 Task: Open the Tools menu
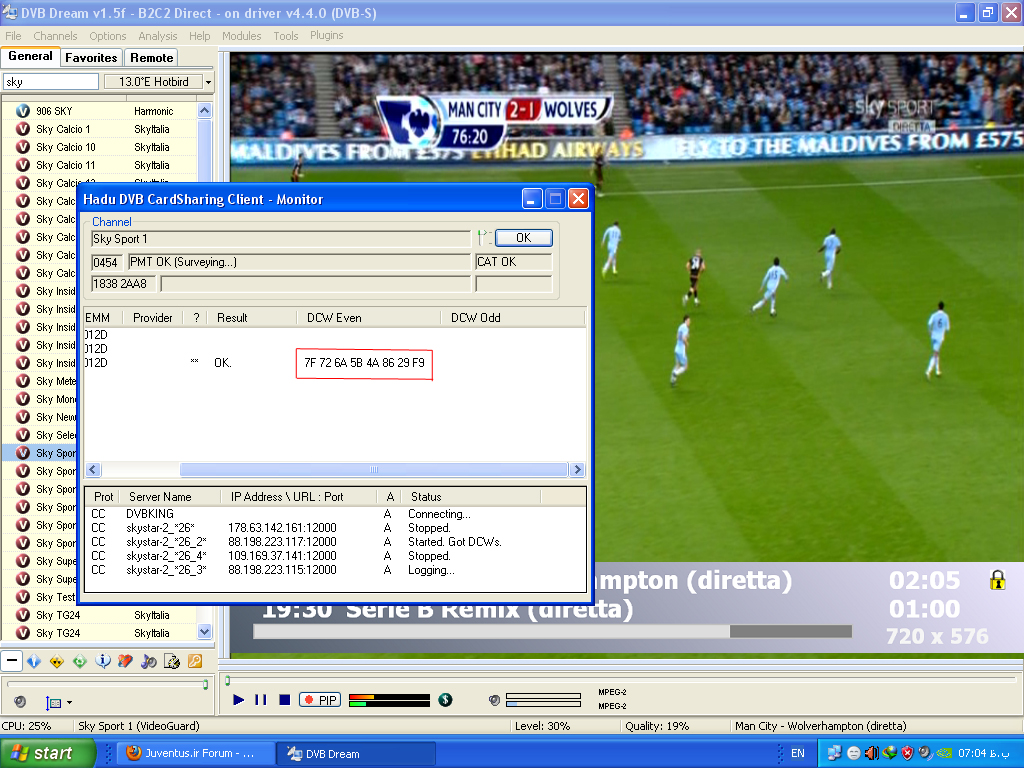(286, 36)
